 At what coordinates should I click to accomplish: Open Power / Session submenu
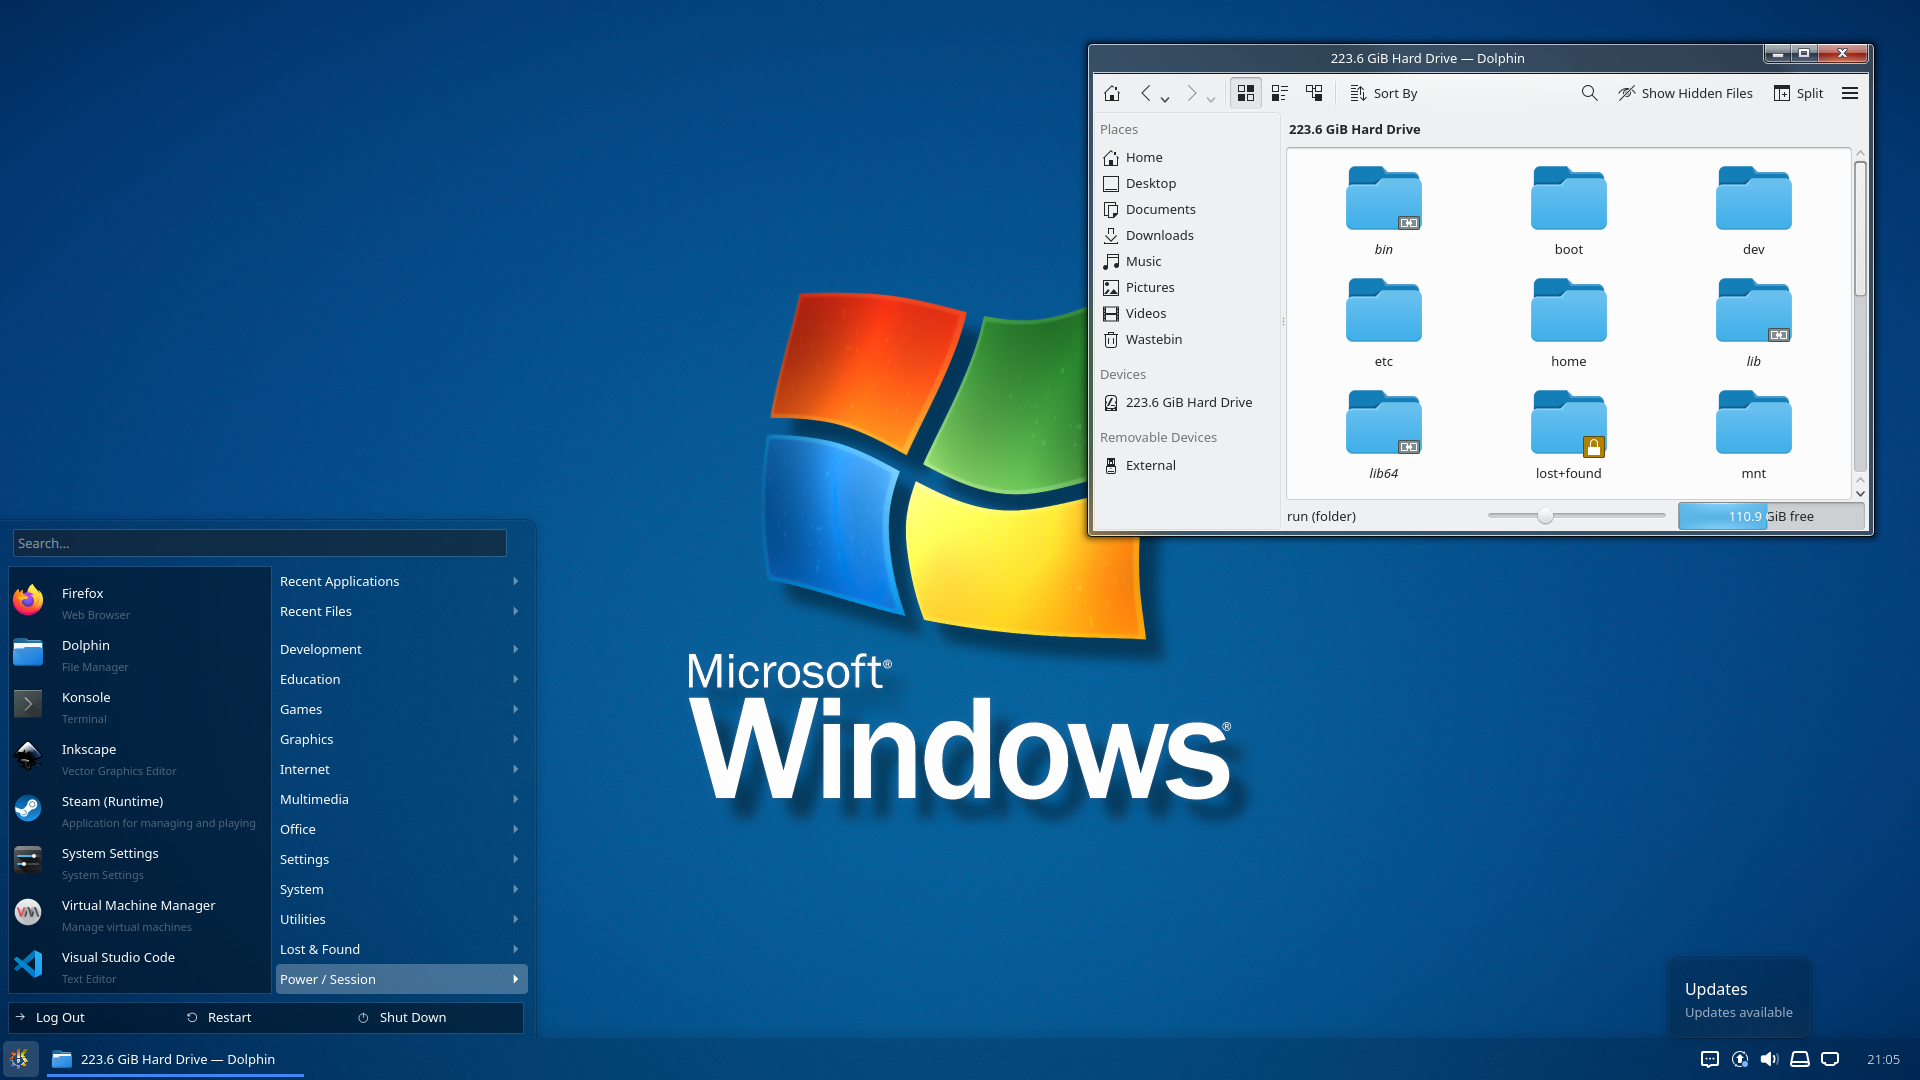401,979
